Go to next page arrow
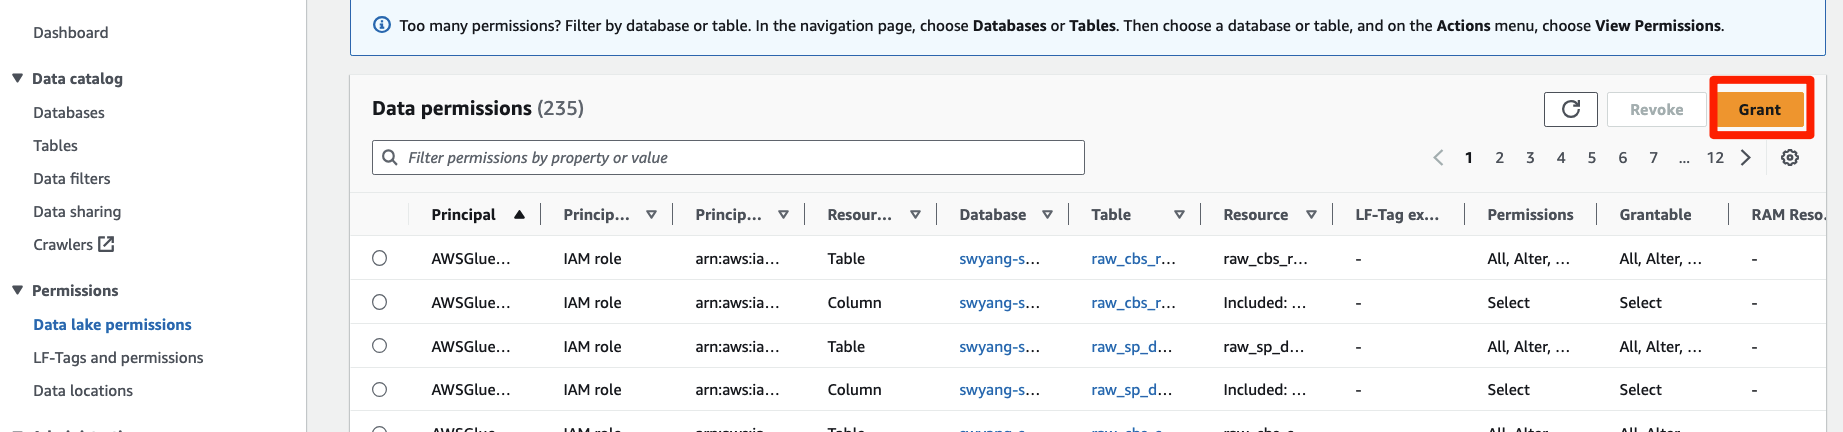Image resolution: width=1843 pixels, height=432 pixels. coord(1746,158)
